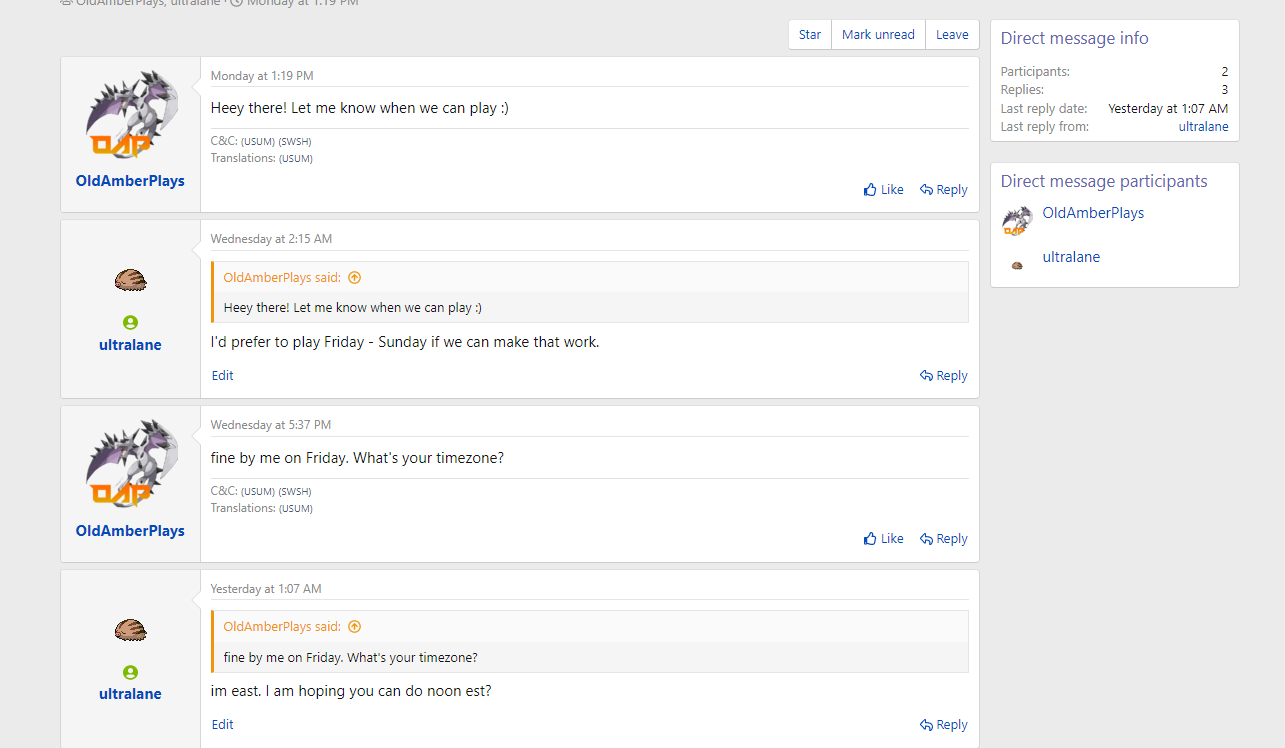Image resolution: width=1285 pixels, height=748 pixels.
Task: Mark the conversation as unread
Action: (878, 35)
